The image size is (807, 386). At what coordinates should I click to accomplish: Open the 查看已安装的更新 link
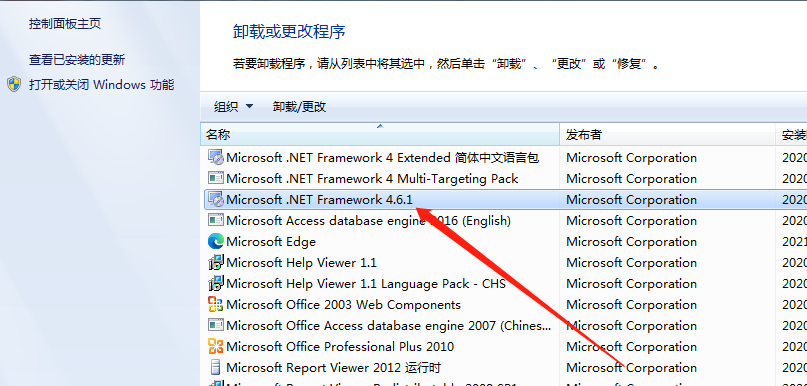[77, 60]
